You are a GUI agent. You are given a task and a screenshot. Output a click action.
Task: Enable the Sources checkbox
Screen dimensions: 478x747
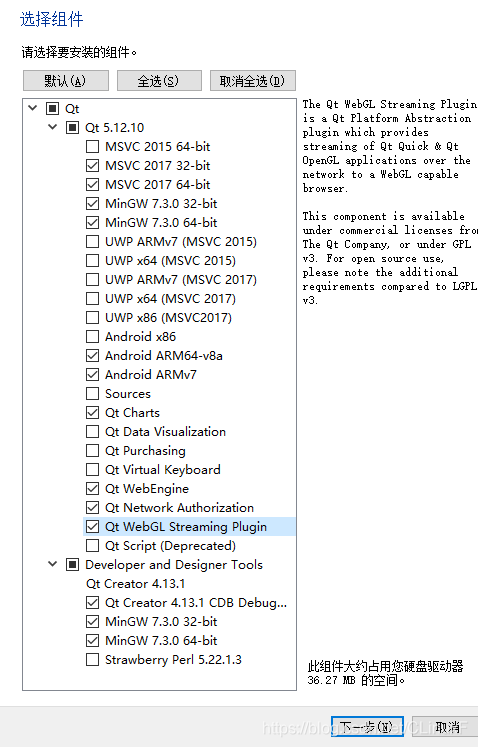pyautogui.click(x=92, y=394)
